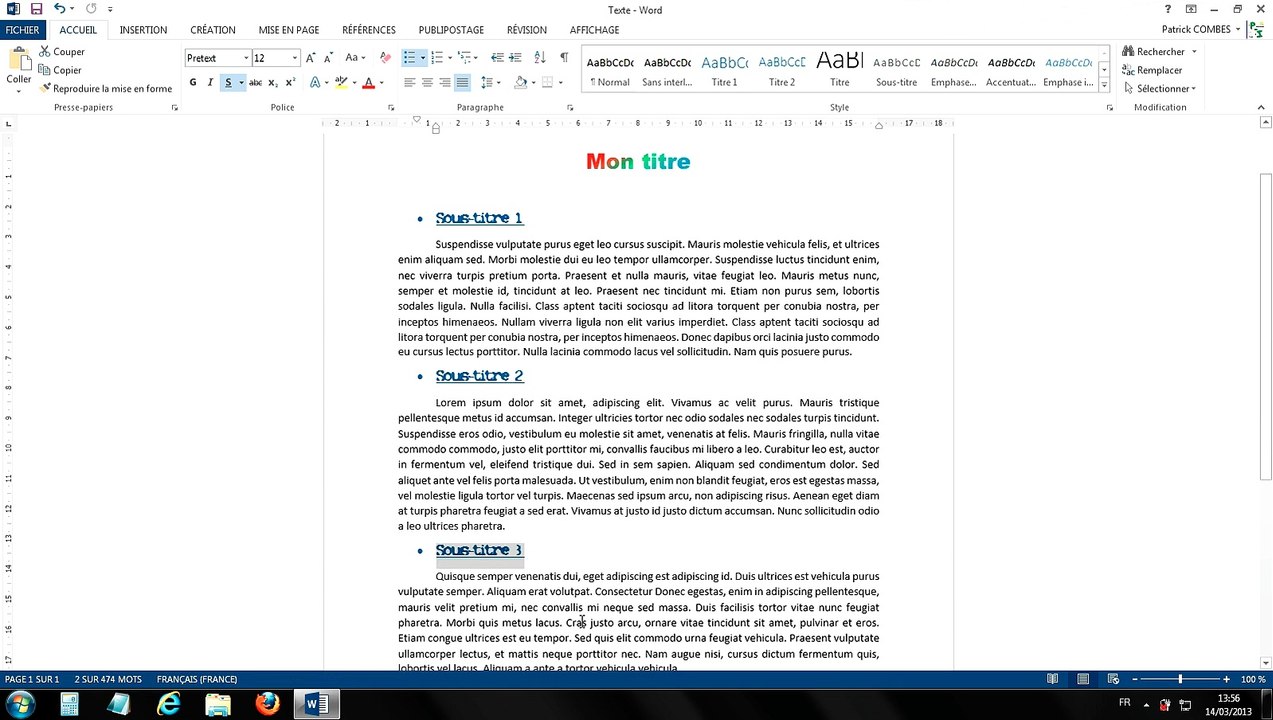Click the Copier button

pos(60,70)
